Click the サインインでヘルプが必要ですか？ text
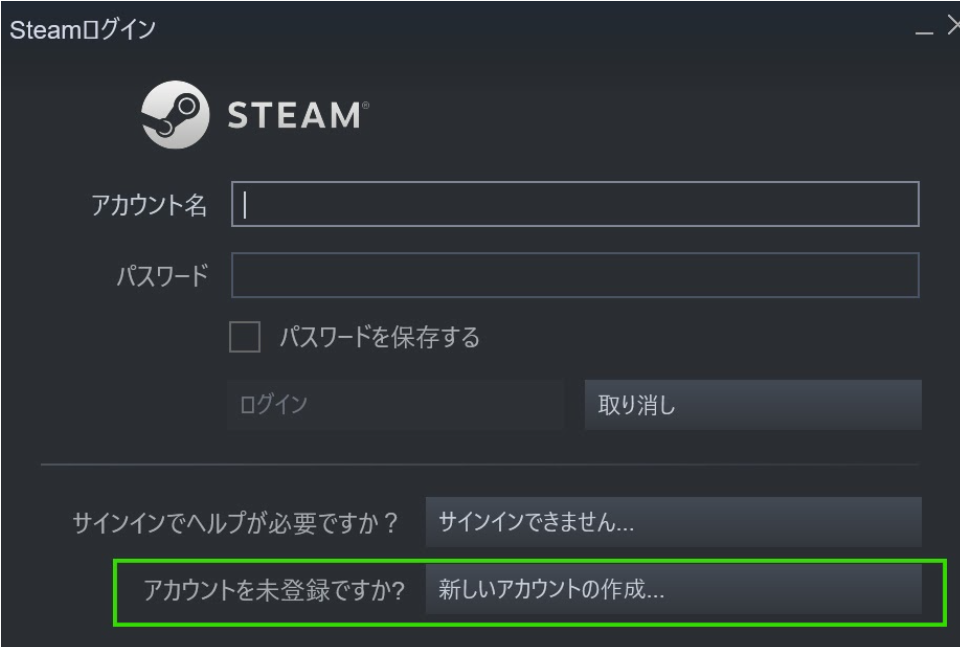Image resolution: width=960 pixels, height=647 pixels. click(236, 523)
